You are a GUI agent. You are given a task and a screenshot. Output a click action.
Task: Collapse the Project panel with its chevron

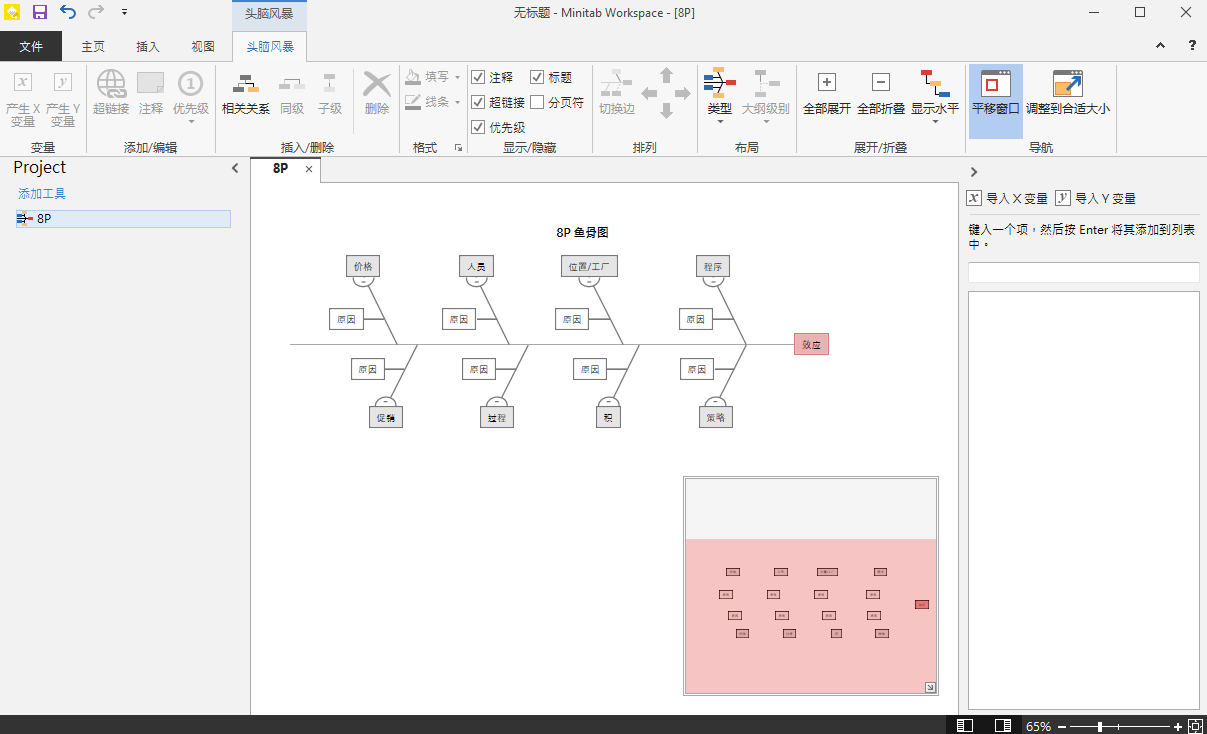235,168
